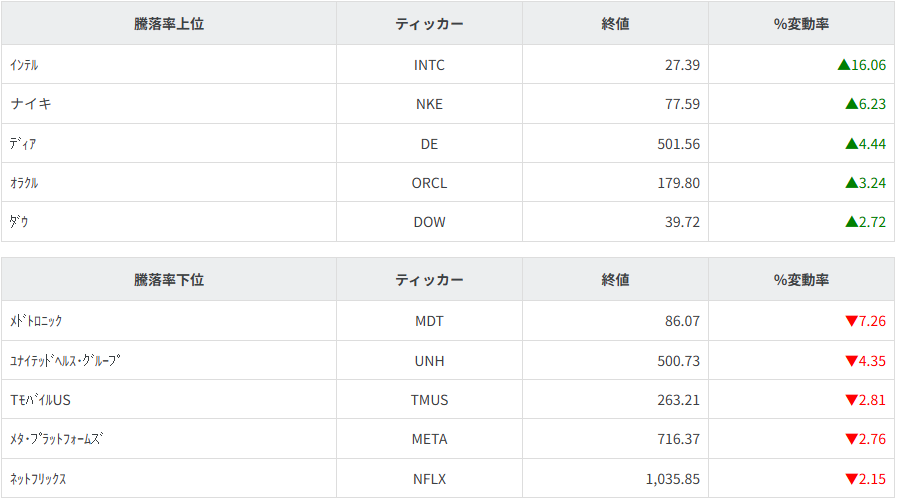Image resolution: width=897 pixels, height=501 pixels.
Task: Click the 騰落率上位 column header
Action: [x=168, y=24]
